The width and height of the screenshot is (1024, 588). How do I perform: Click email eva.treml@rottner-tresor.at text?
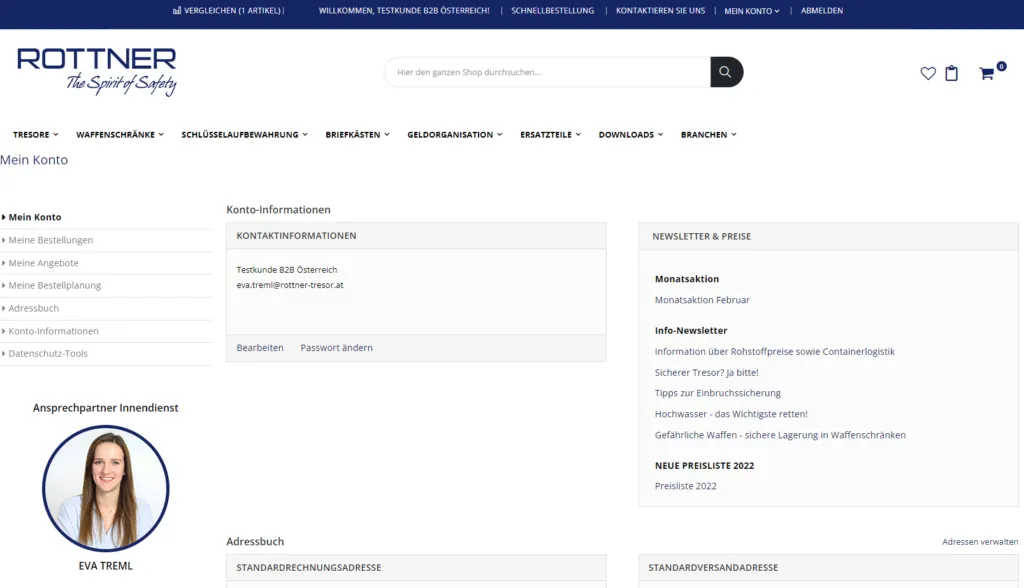point(290,285)
